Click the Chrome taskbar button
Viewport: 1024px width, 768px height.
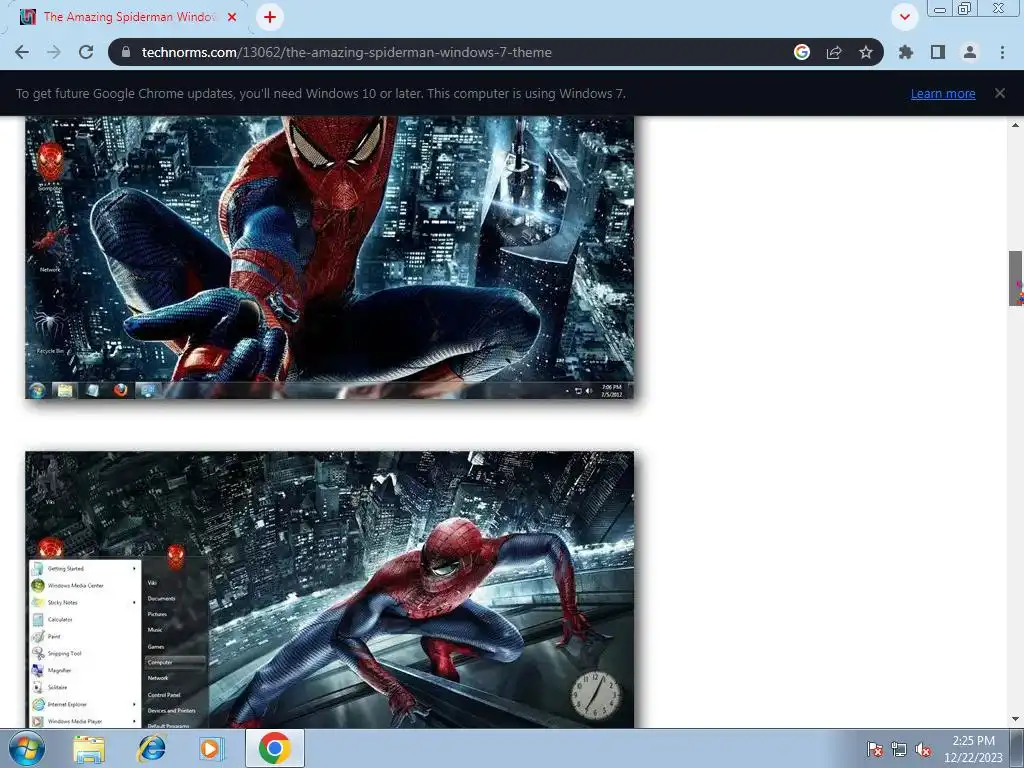[x=274, y=748]
